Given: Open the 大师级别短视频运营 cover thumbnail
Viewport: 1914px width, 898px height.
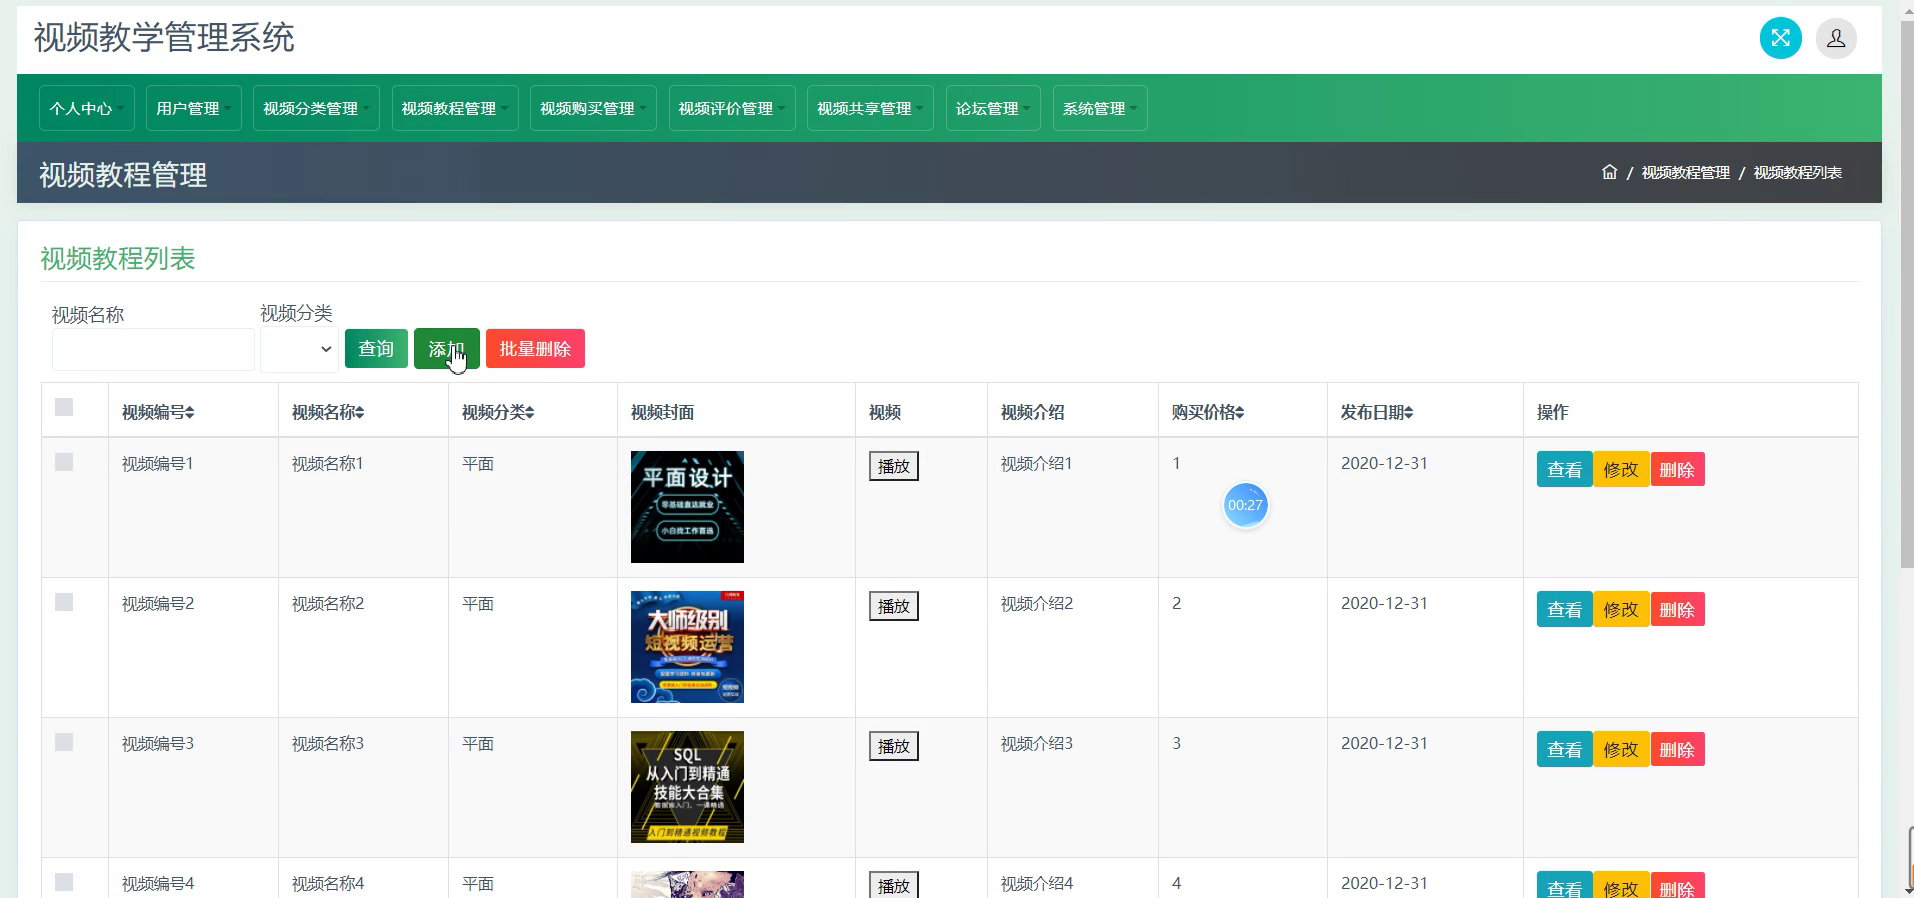Looking at the screenshot, I should pos(687,647).
